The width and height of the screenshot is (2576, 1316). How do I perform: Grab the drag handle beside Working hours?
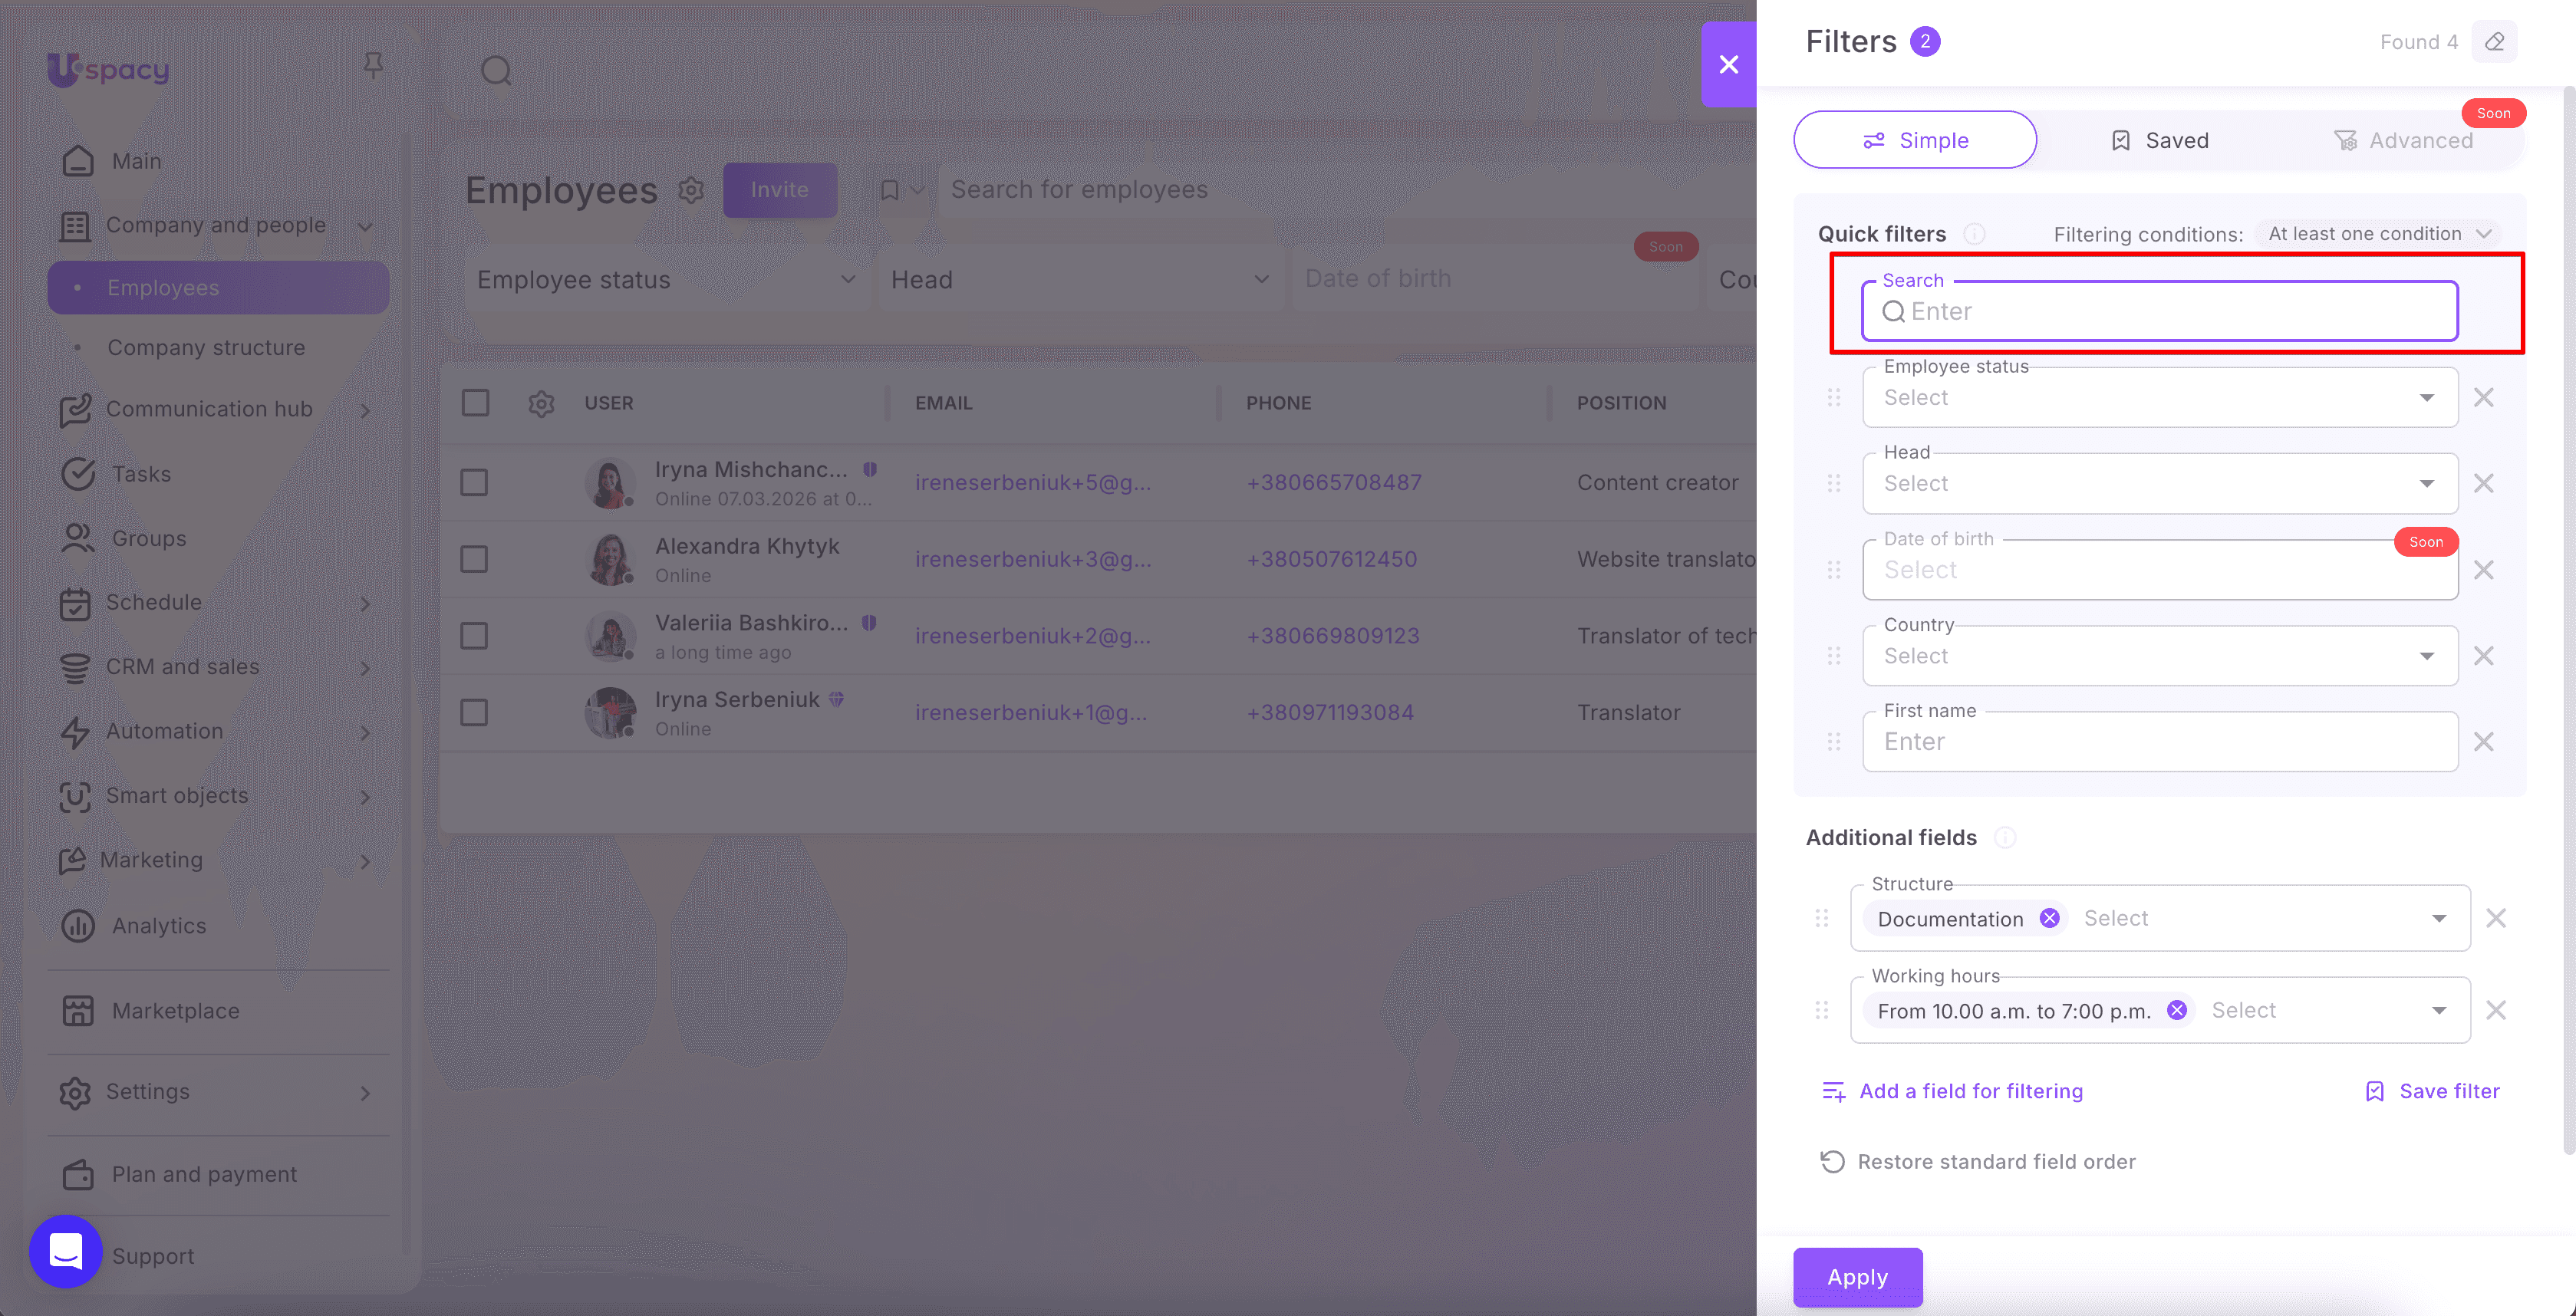[1822, 1010]
